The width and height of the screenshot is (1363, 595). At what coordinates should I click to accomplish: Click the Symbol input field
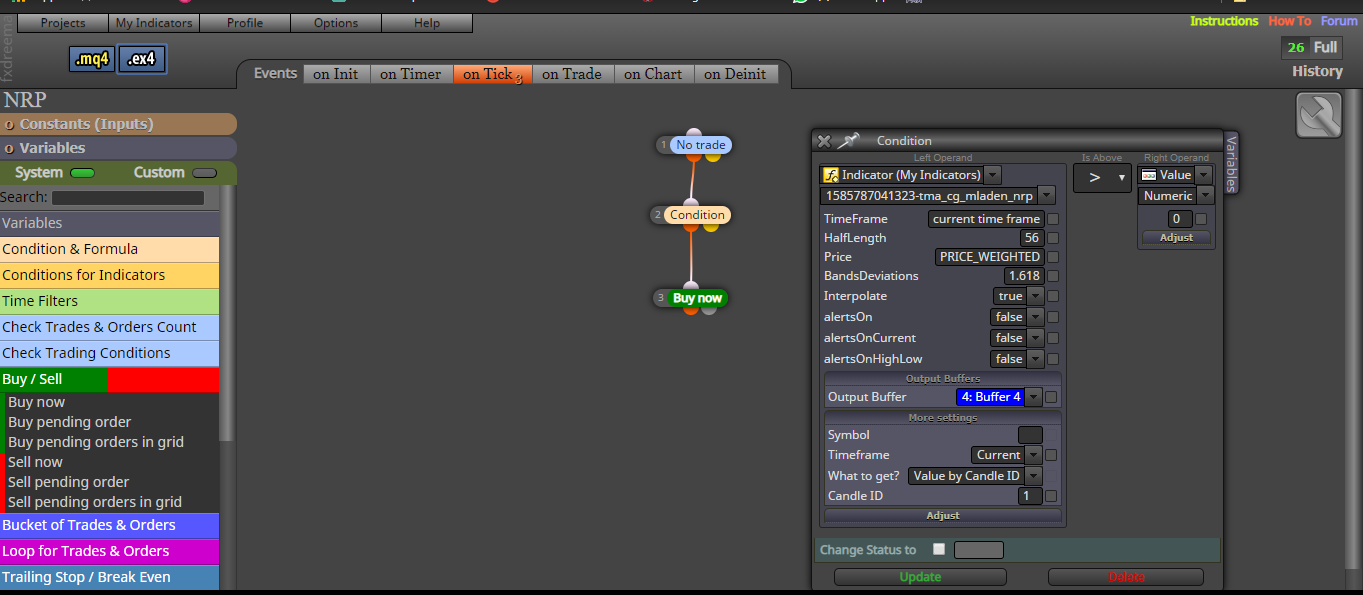click(1030, 435)
